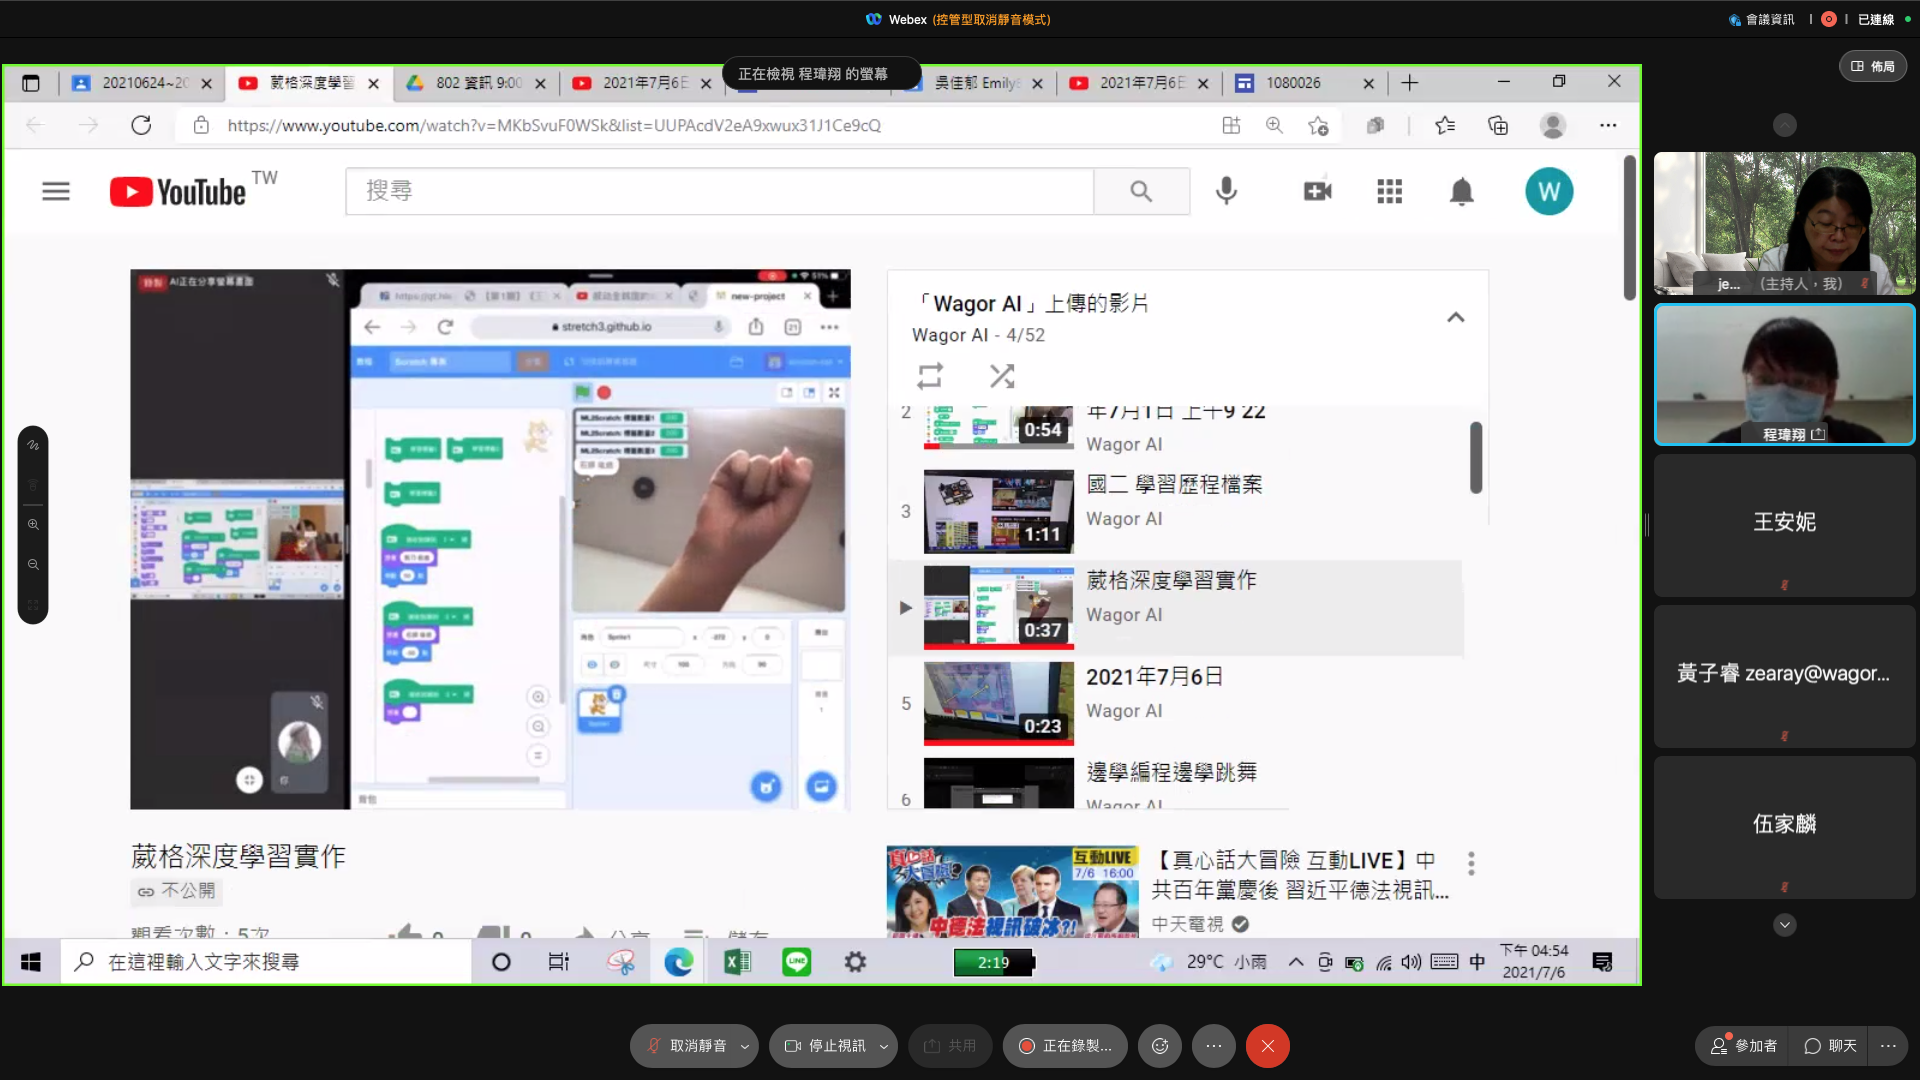1920x1080 pixels.
Task: Collapse the Wagor AI playlist panel
Action: coord(1455,318)
